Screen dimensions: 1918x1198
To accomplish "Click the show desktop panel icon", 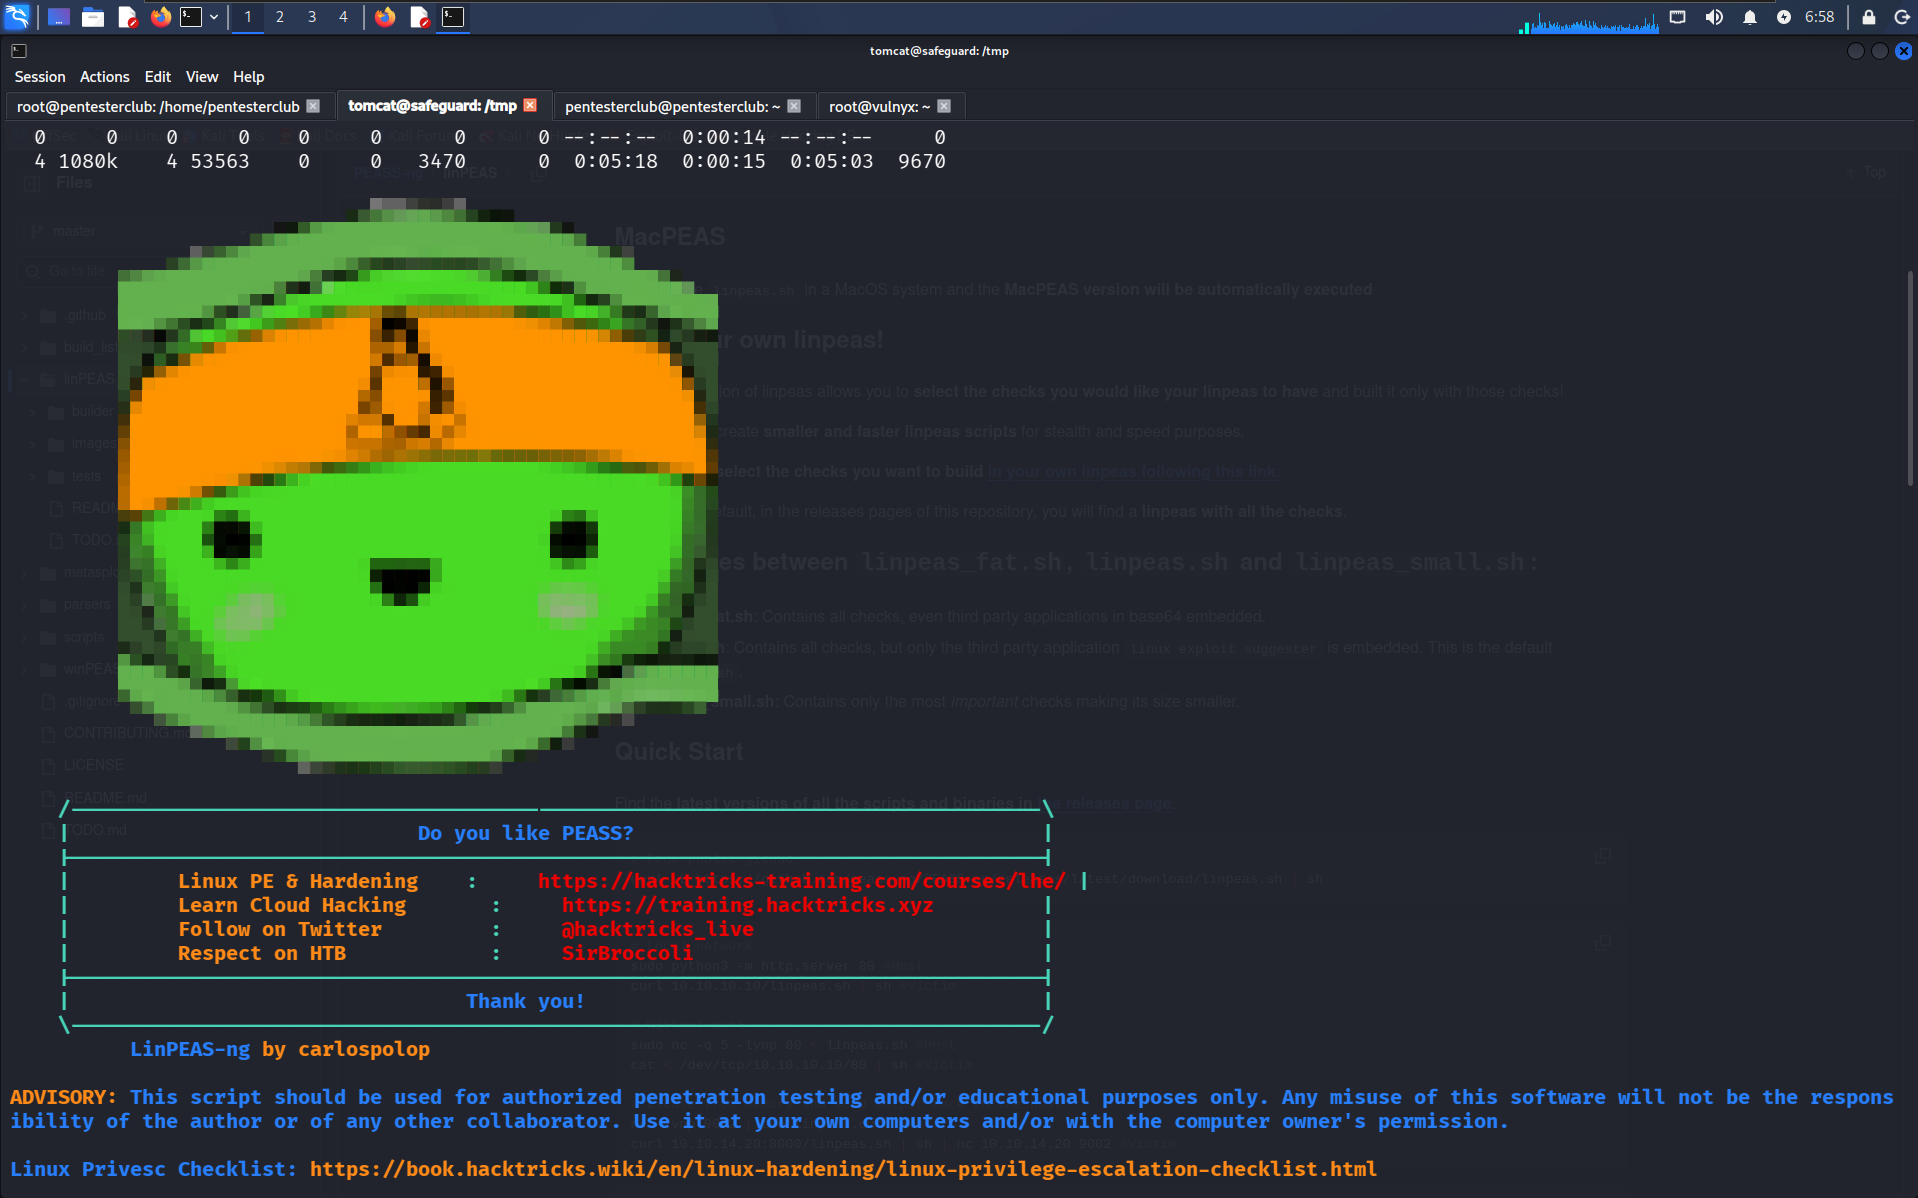I will 59,17.
